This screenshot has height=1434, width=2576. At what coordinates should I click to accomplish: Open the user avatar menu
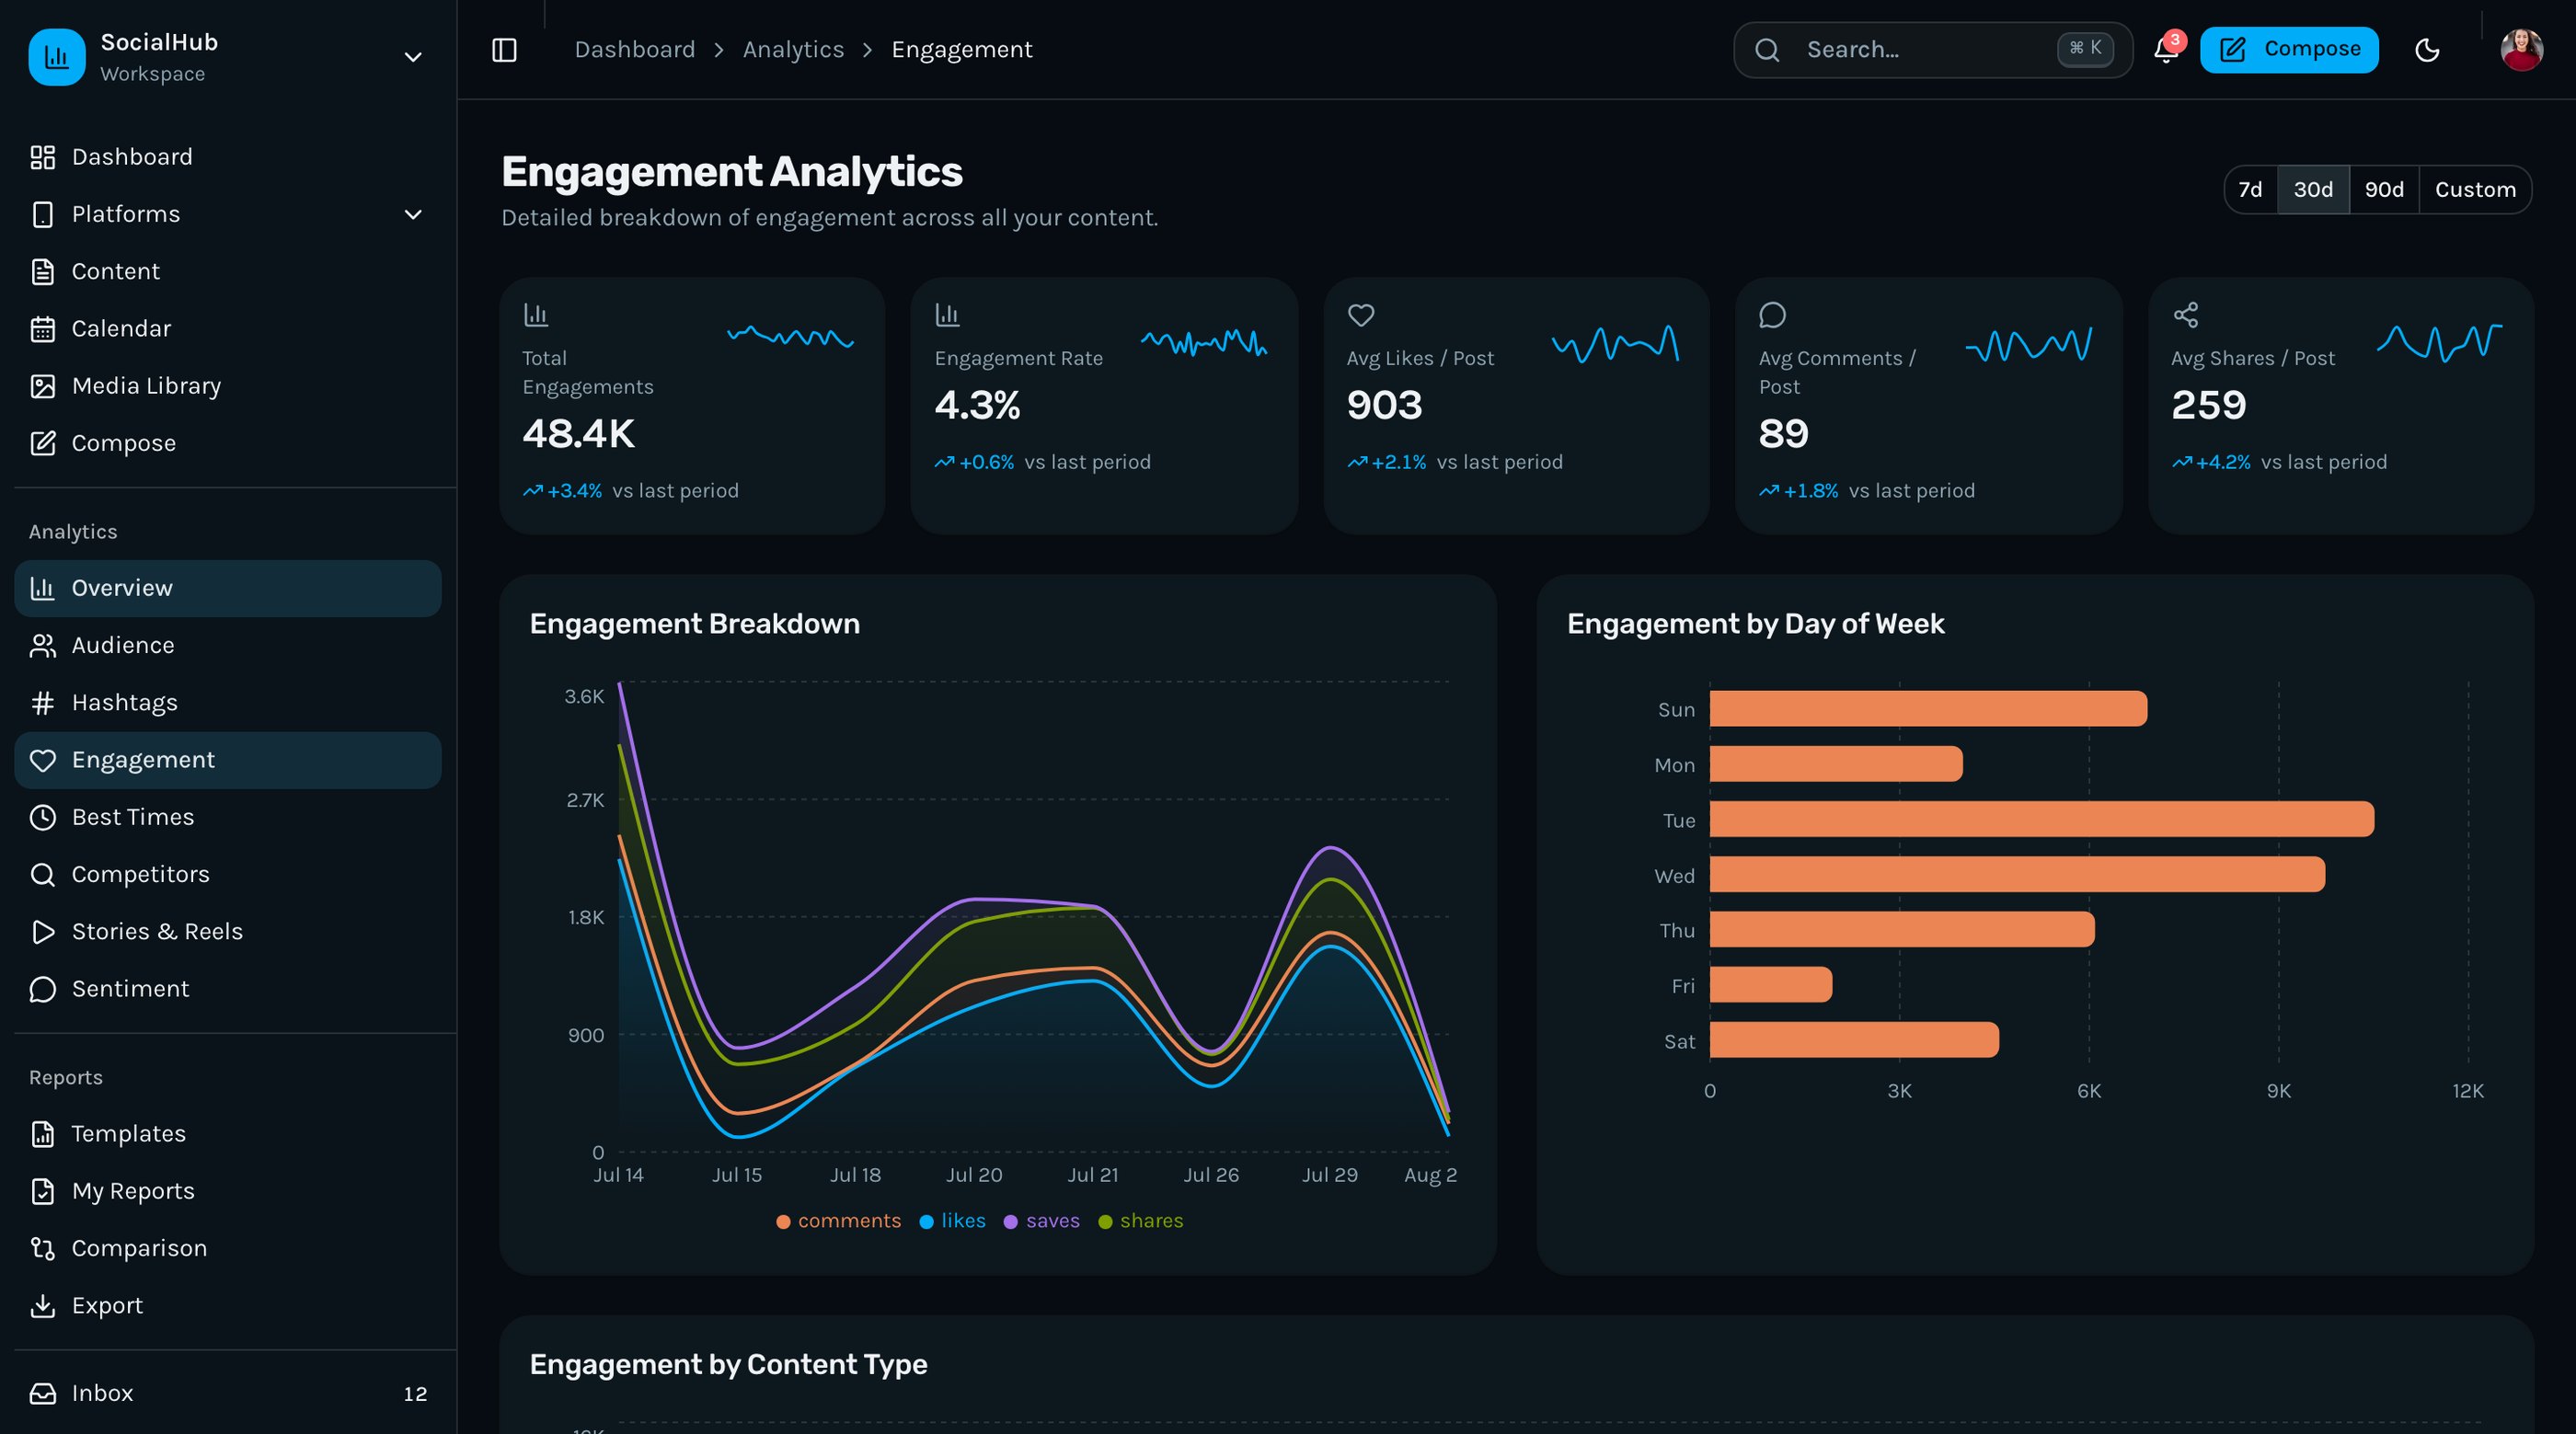pos(2521,50)
